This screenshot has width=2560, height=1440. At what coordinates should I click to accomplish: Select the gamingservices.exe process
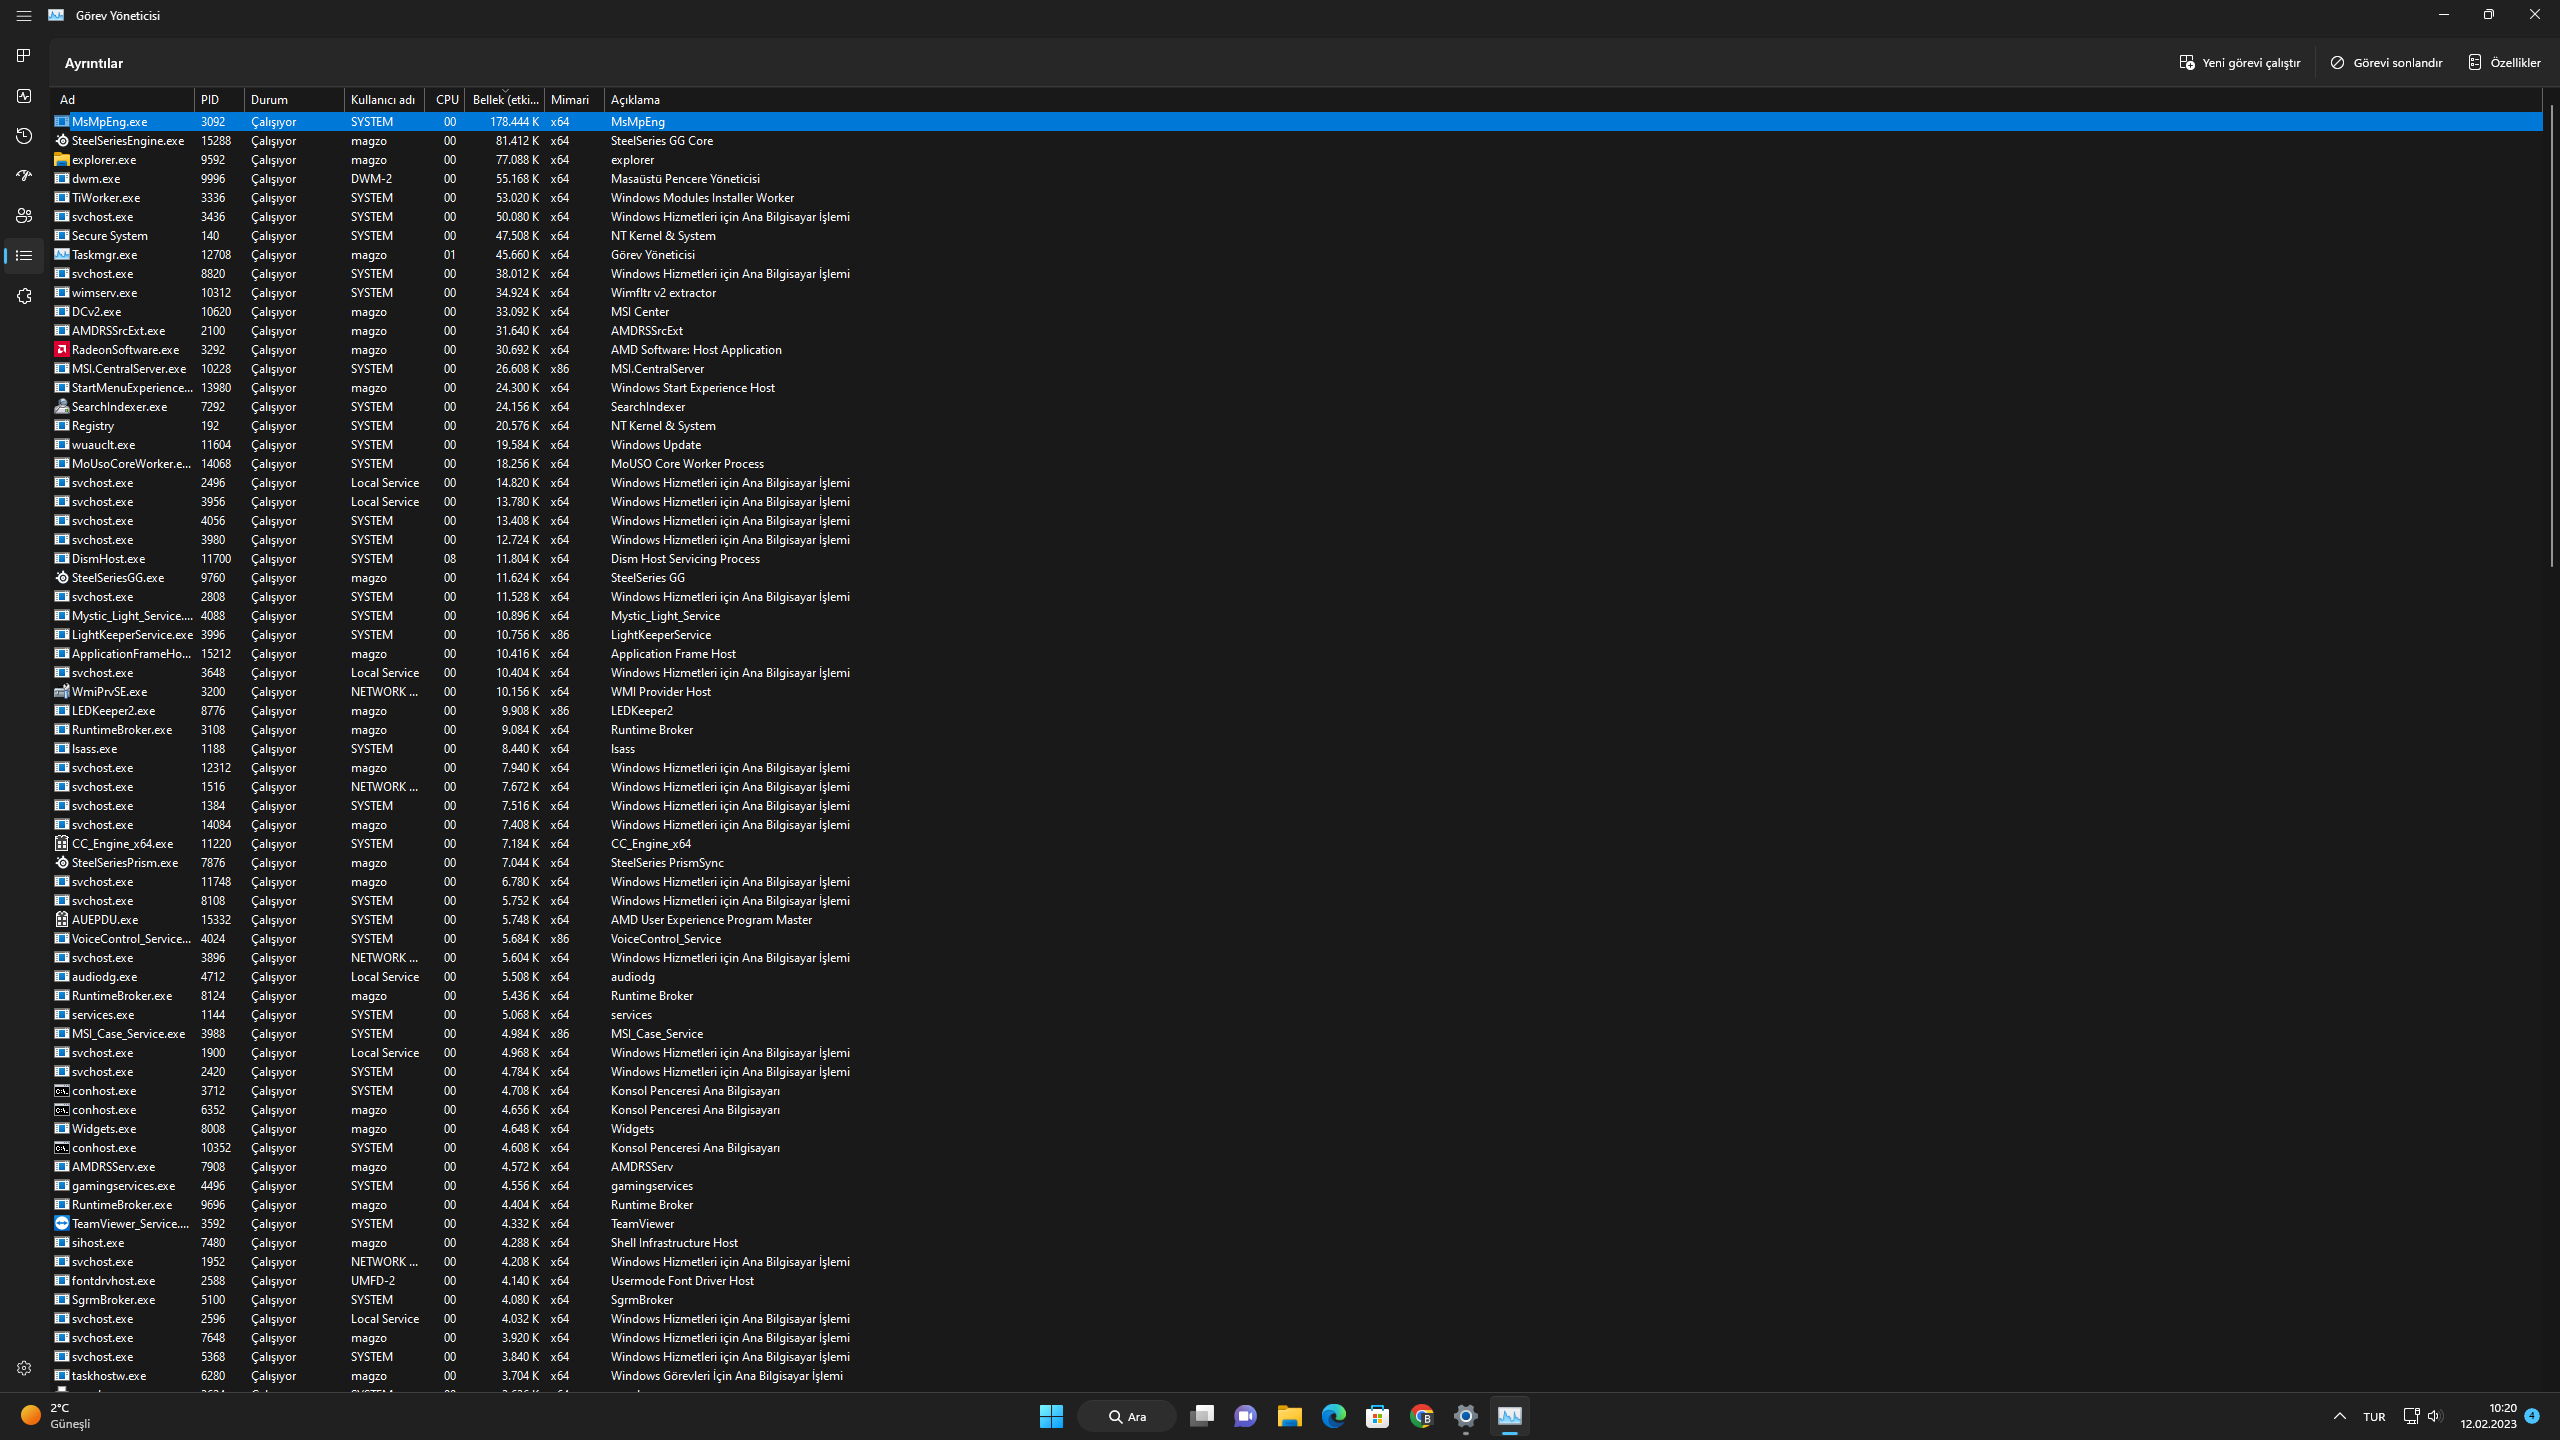pos(1297,1185)
